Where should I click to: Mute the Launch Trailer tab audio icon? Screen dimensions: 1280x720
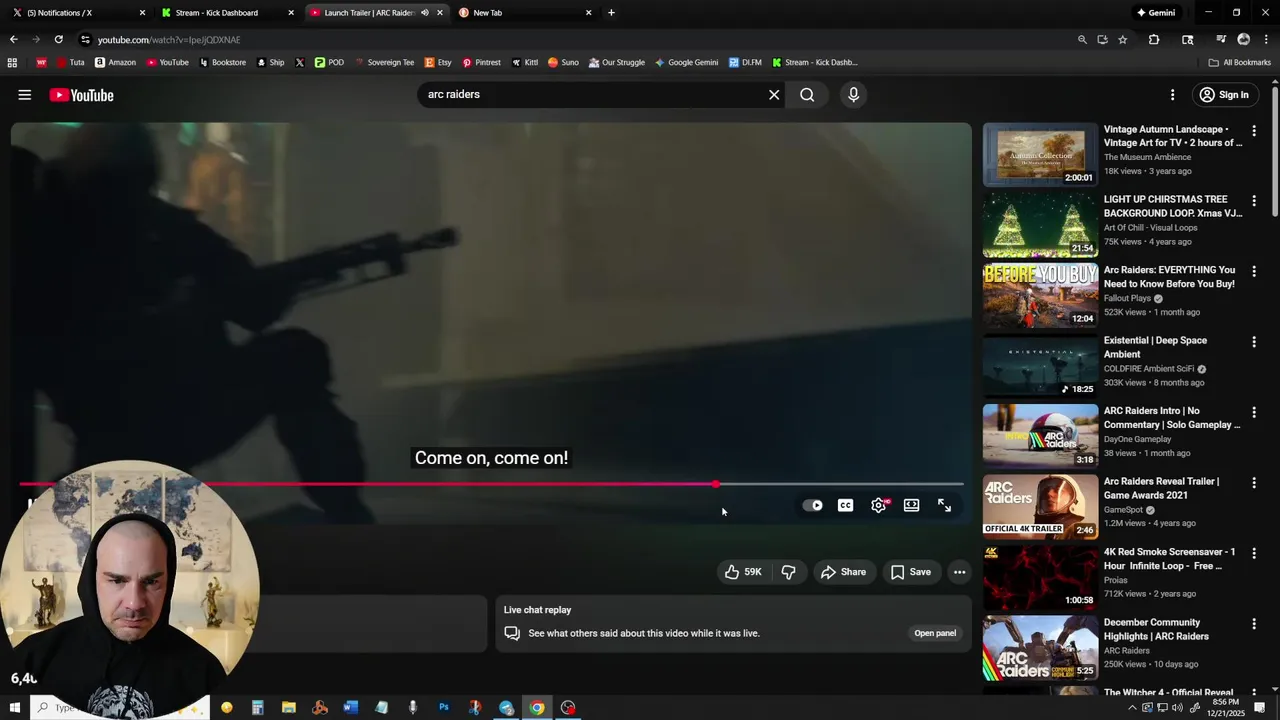coord(424,13)
